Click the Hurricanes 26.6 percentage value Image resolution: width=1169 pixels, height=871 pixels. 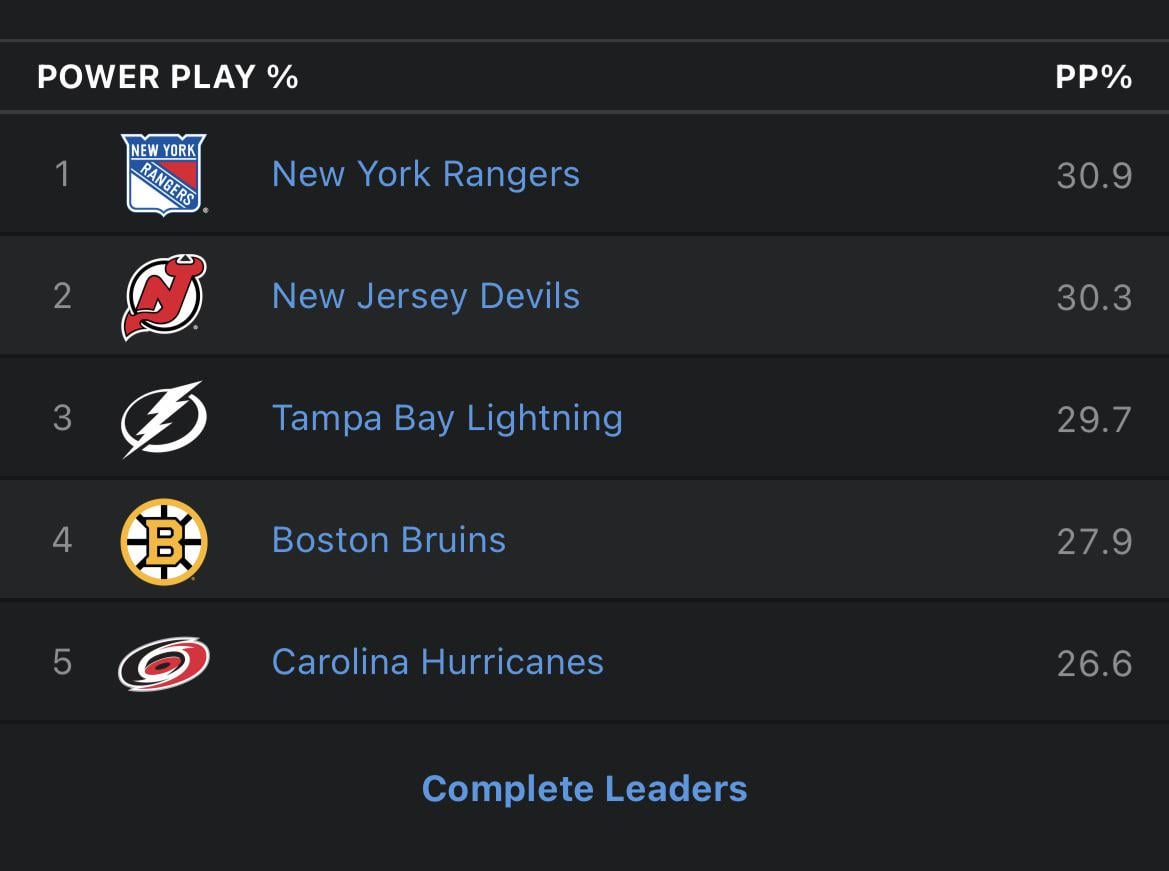pos(1094,664)
